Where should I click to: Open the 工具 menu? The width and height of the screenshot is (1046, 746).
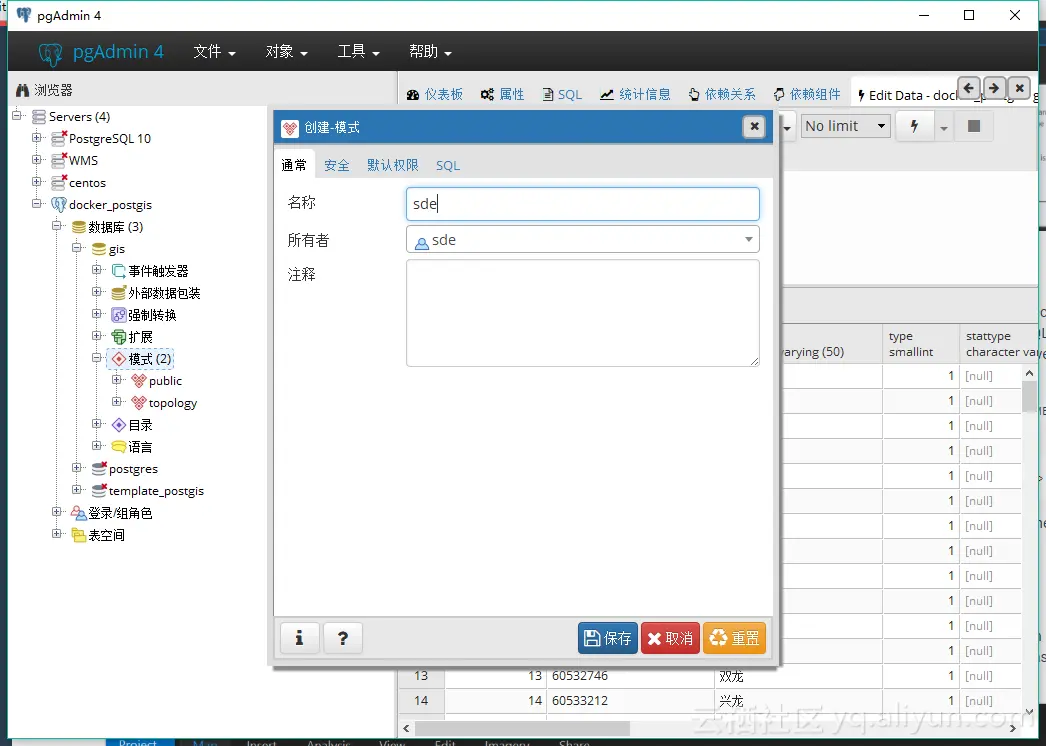tap(358, 52)
